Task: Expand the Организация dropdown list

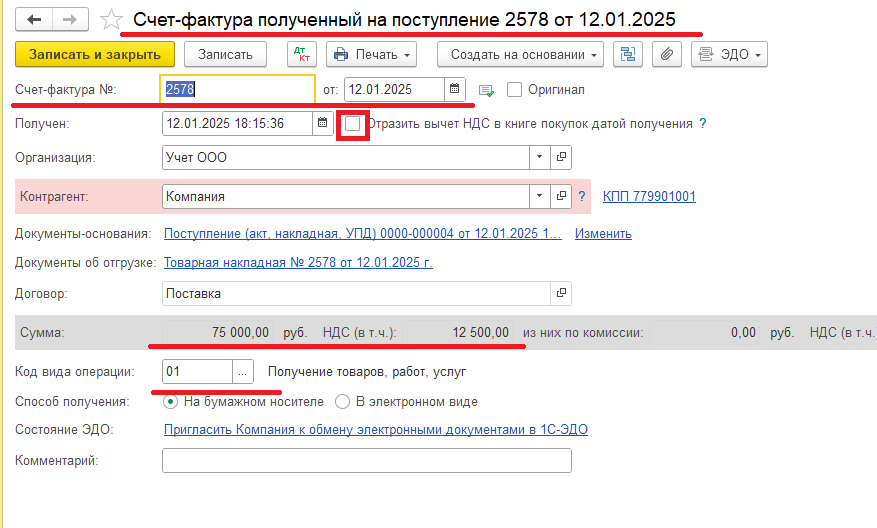Action: coord(540,157)
